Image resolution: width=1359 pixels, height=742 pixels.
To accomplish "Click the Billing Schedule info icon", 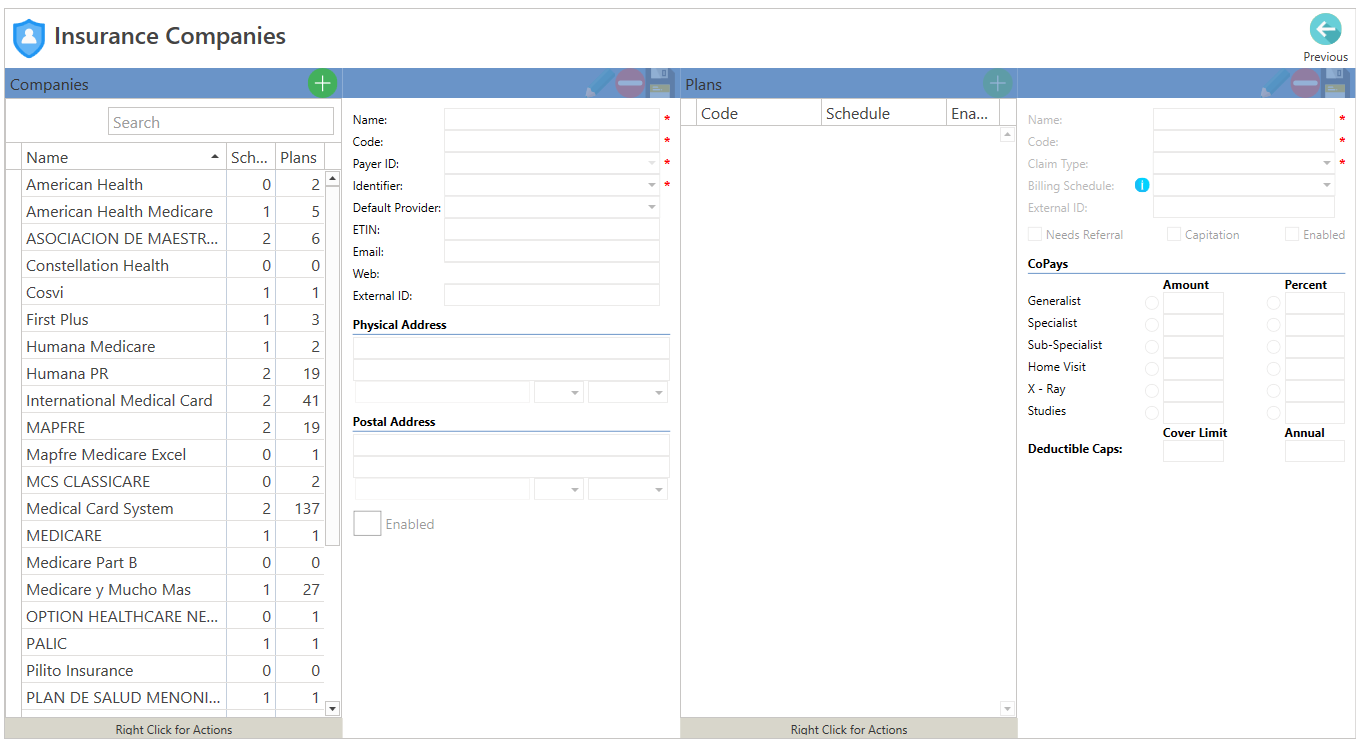I will click(1142, 185).
